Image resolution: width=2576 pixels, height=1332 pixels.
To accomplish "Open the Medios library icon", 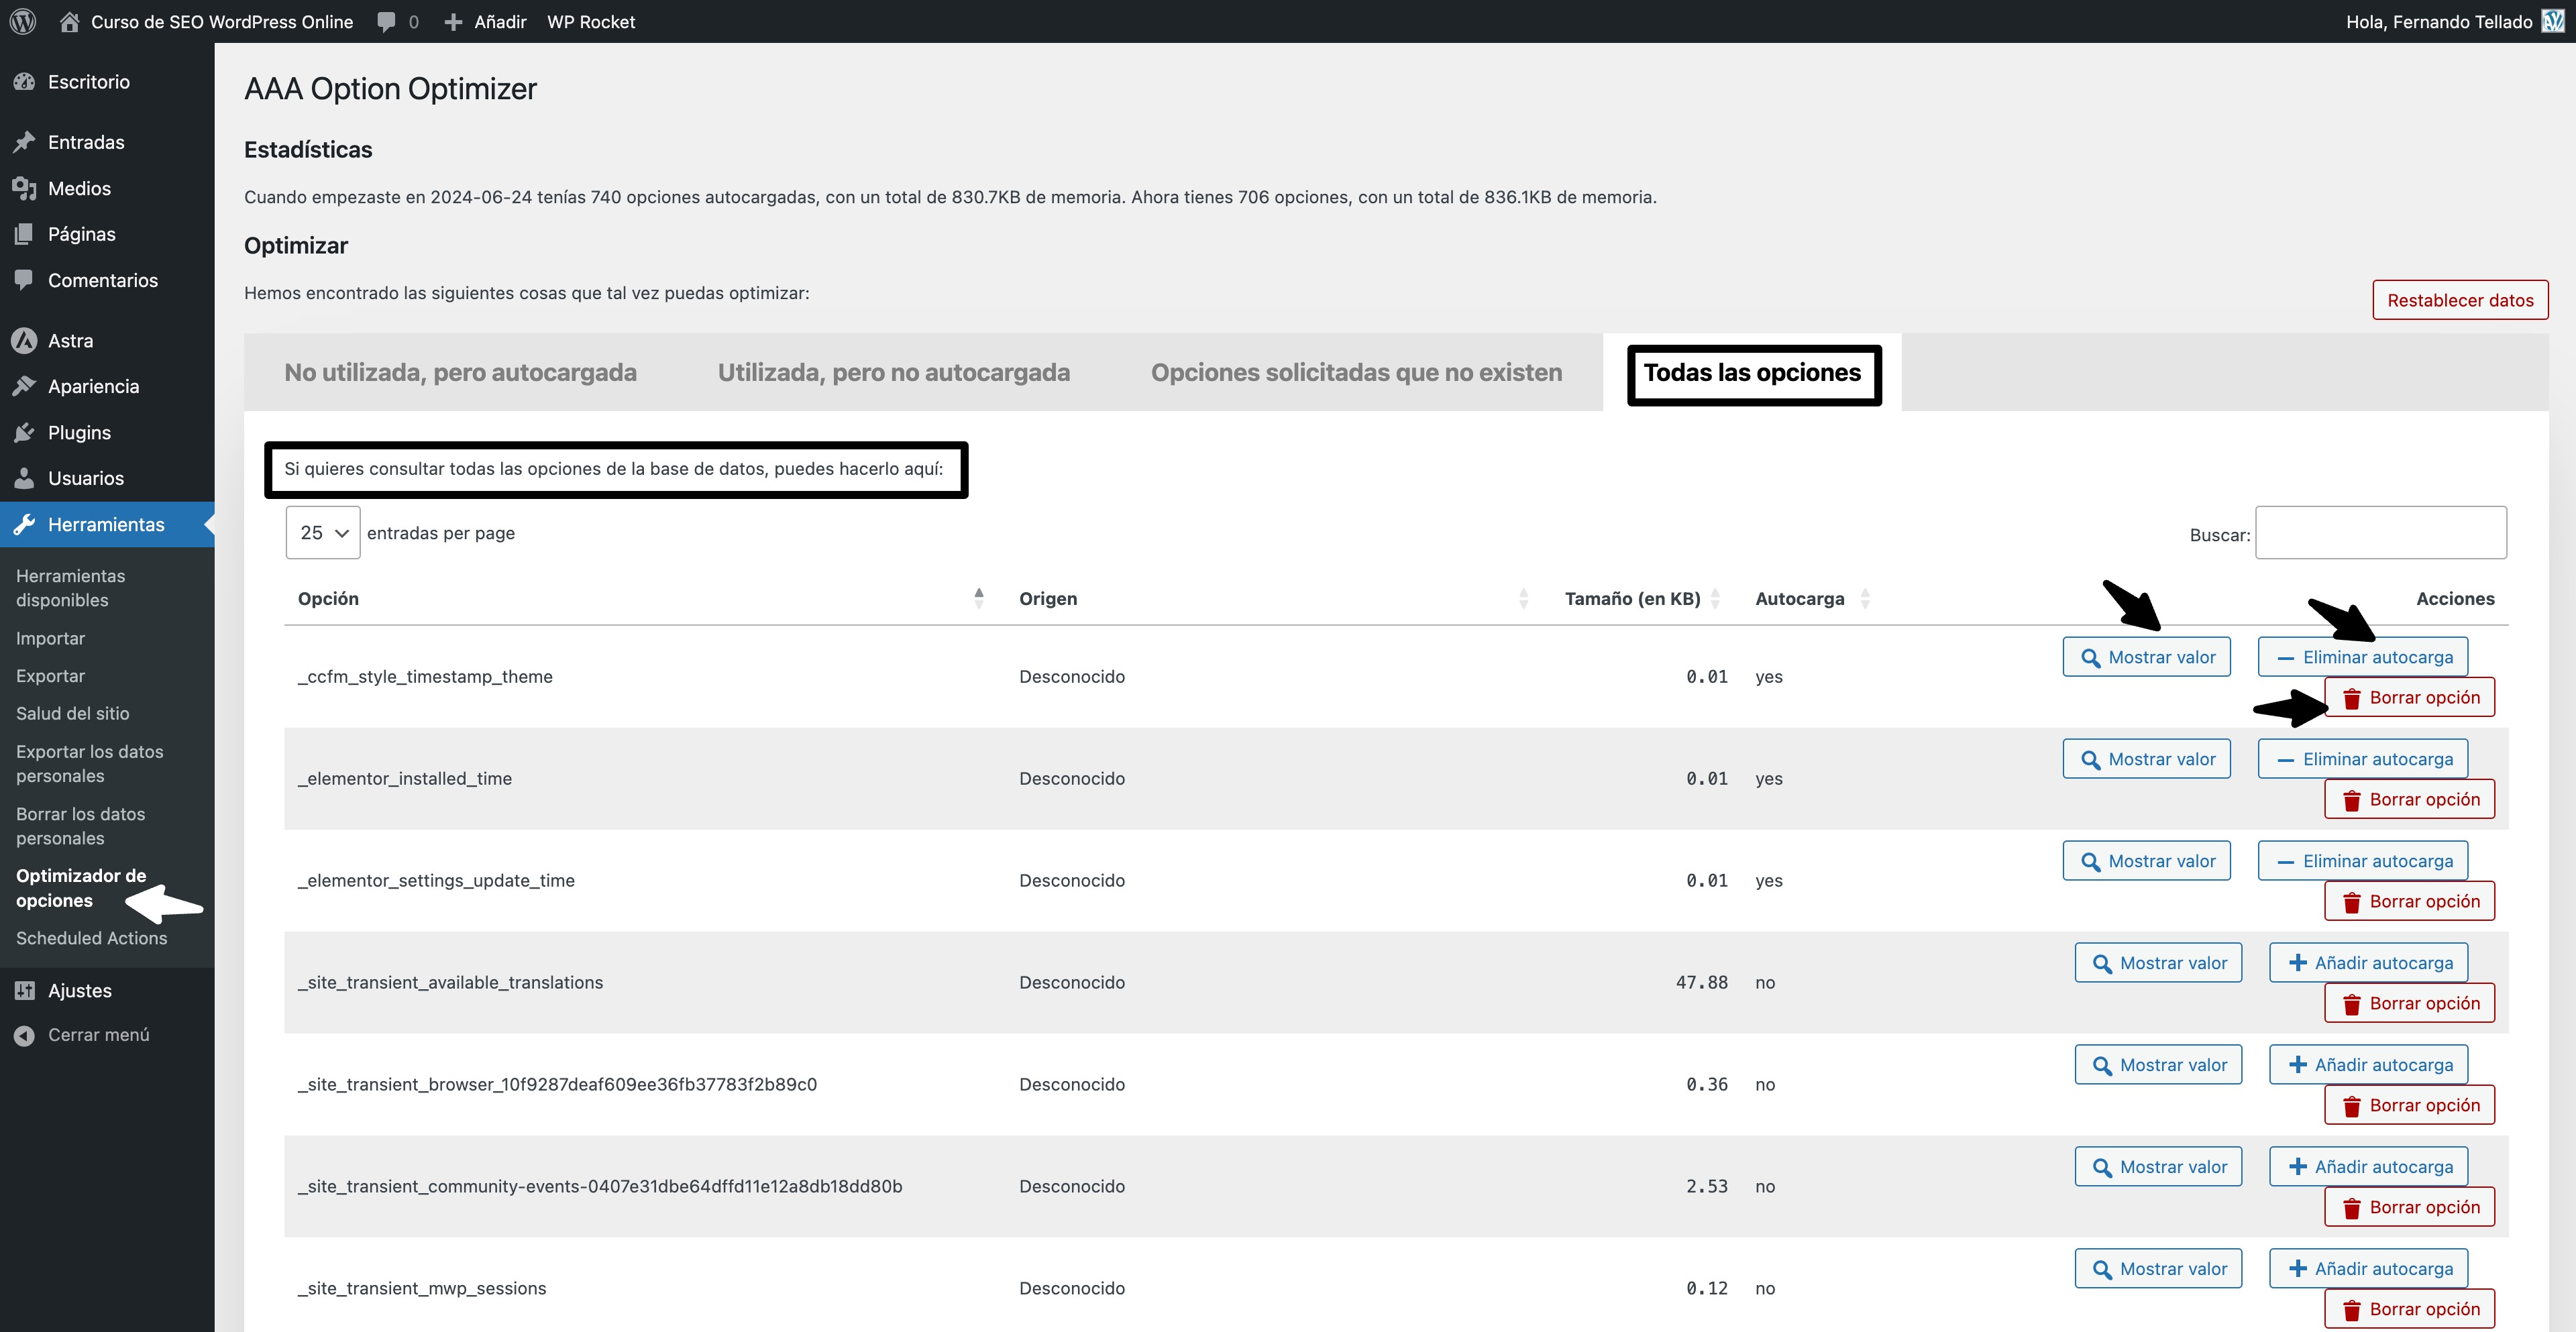I will pos(24,188).
